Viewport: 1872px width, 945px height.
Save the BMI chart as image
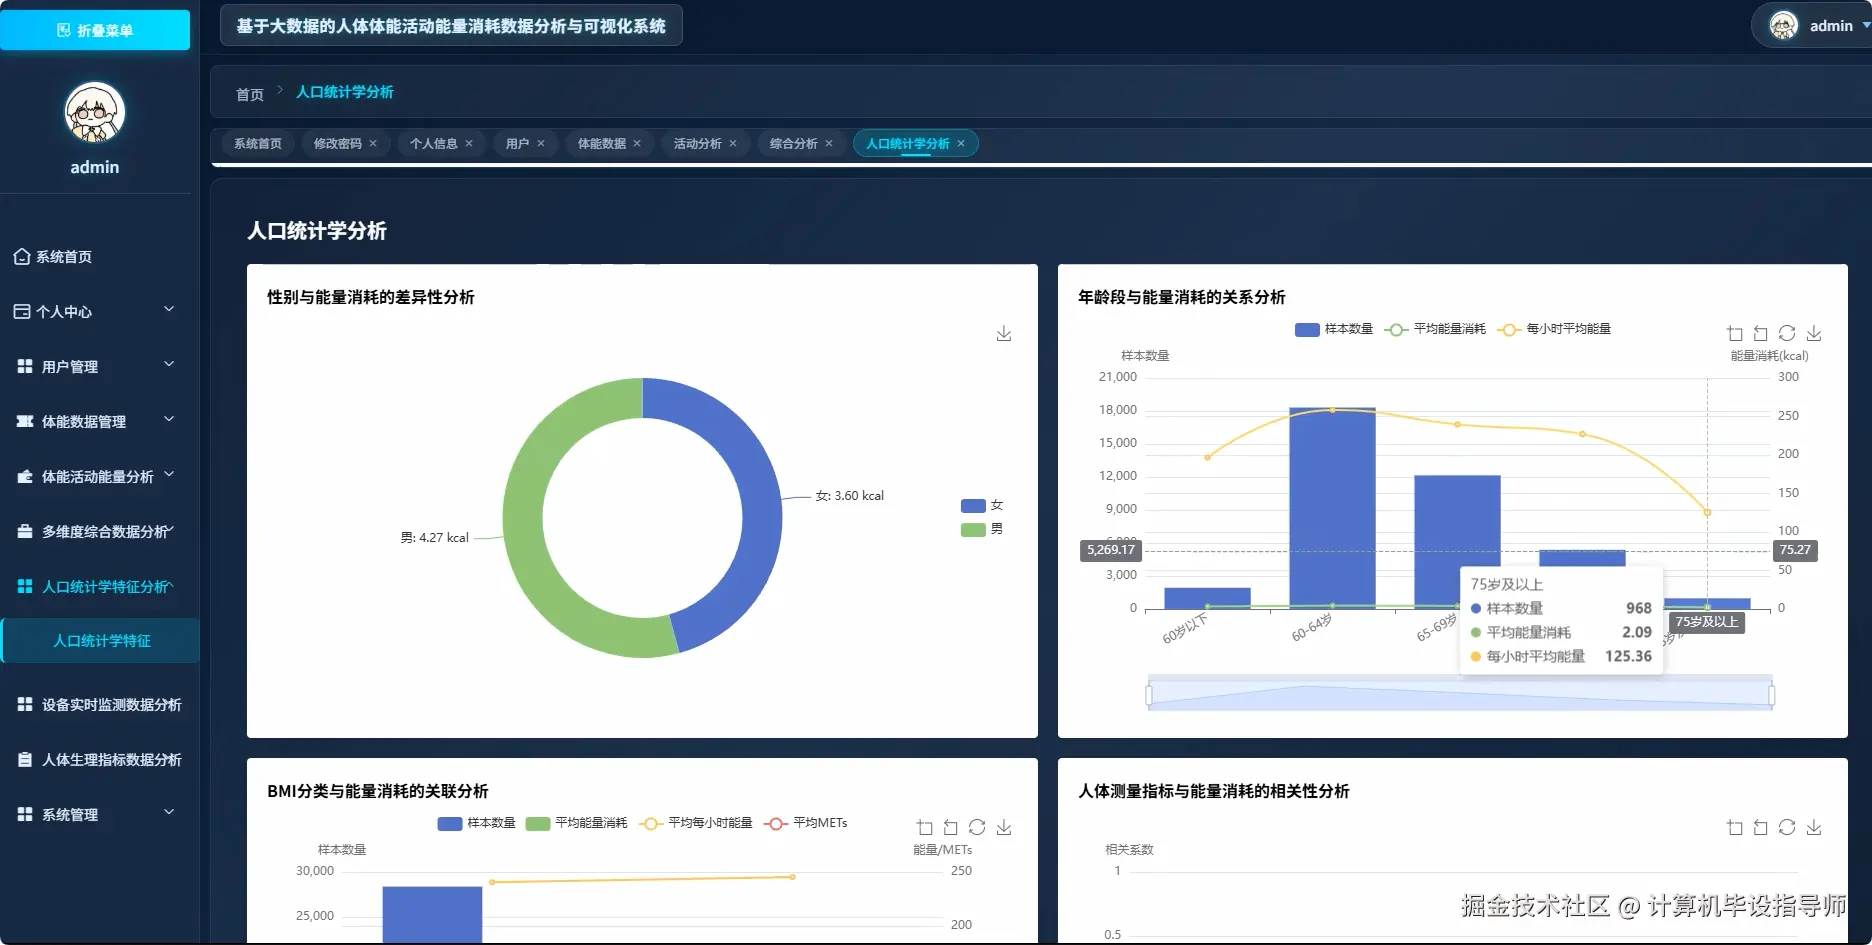[1004, 828]
